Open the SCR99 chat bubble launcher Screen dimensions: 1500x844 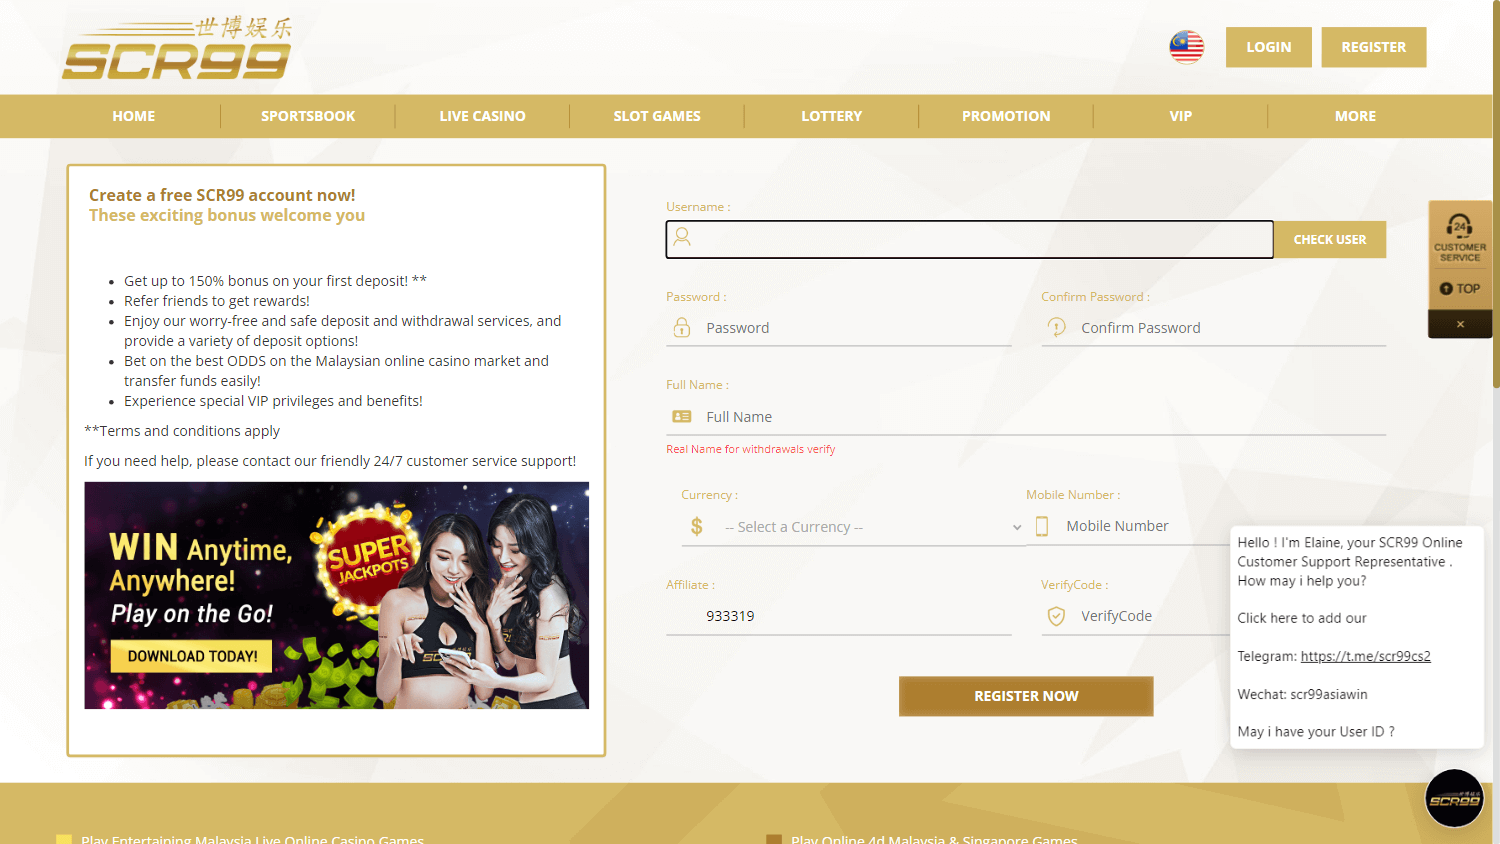(x=1454, y=798)
